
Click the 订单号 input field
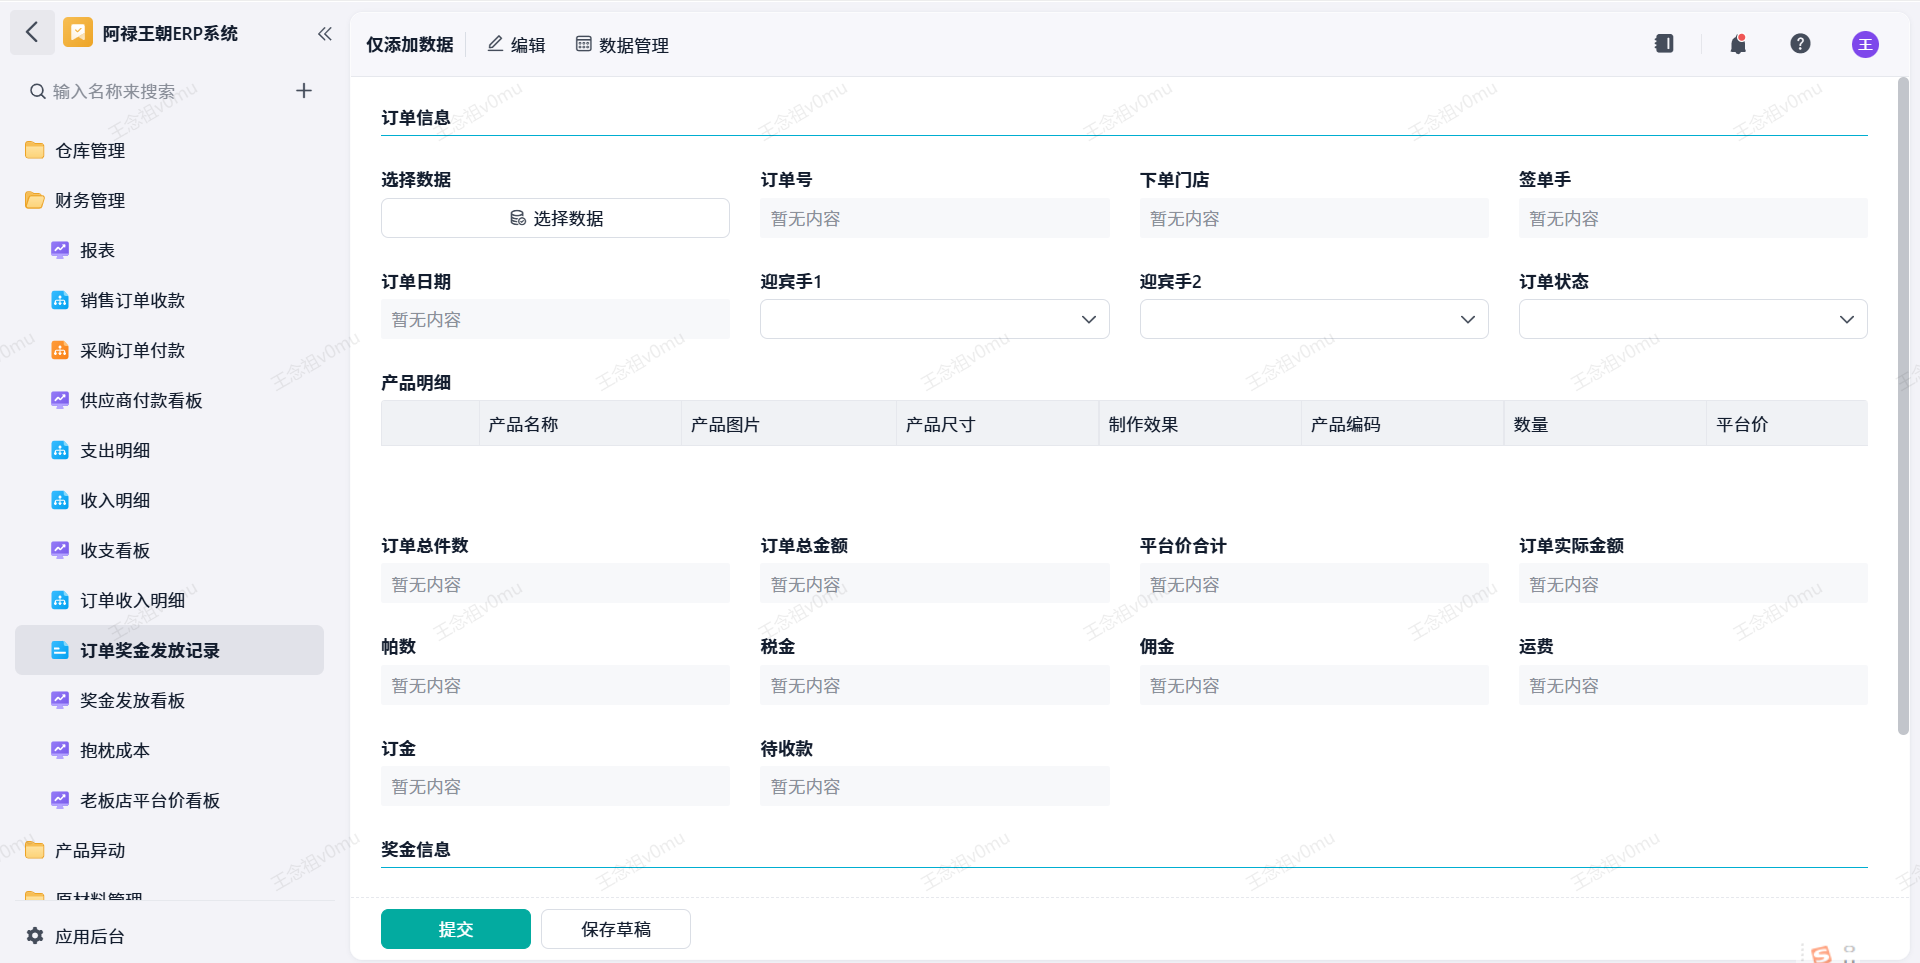tap(934, 218)
